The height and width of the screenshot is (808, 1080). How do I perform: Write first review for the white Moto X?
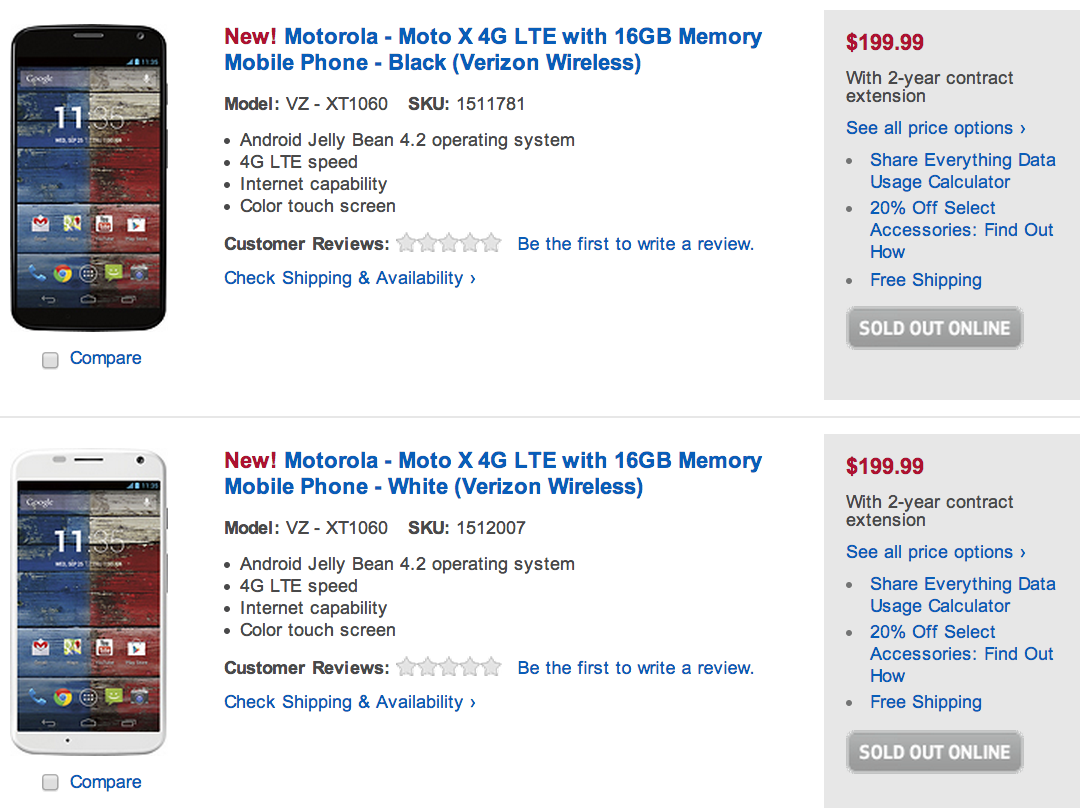click(635, 668)
